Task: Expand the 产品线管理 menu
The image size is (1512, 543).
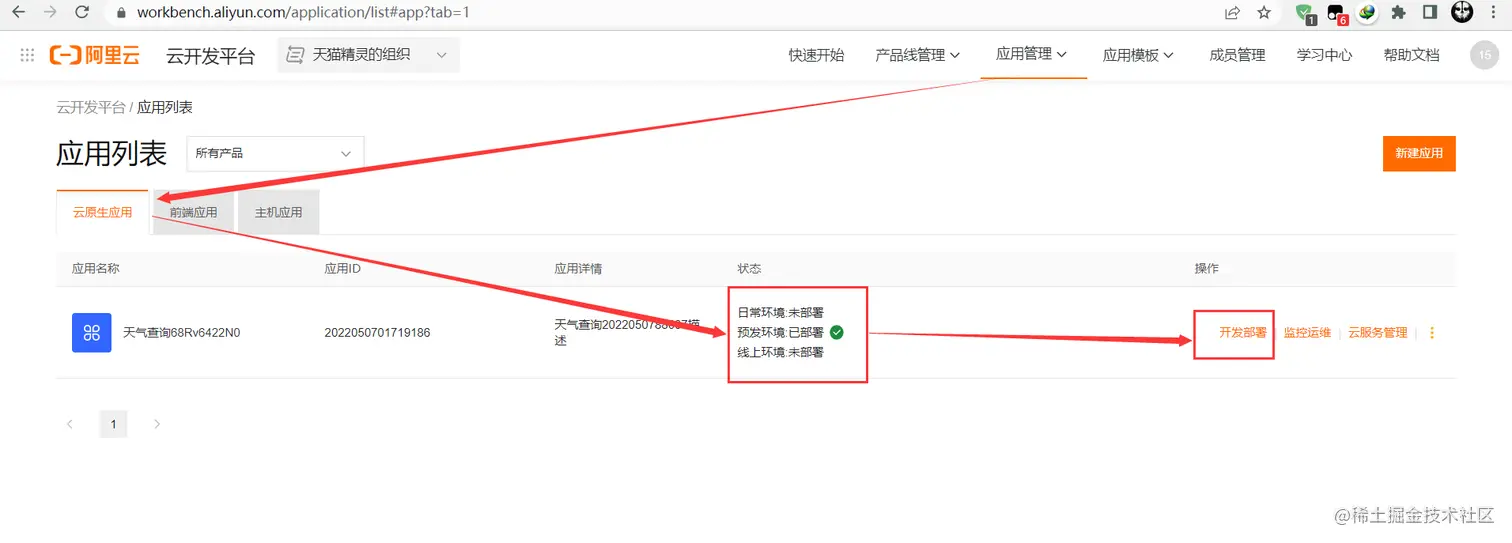Action: 918,55
